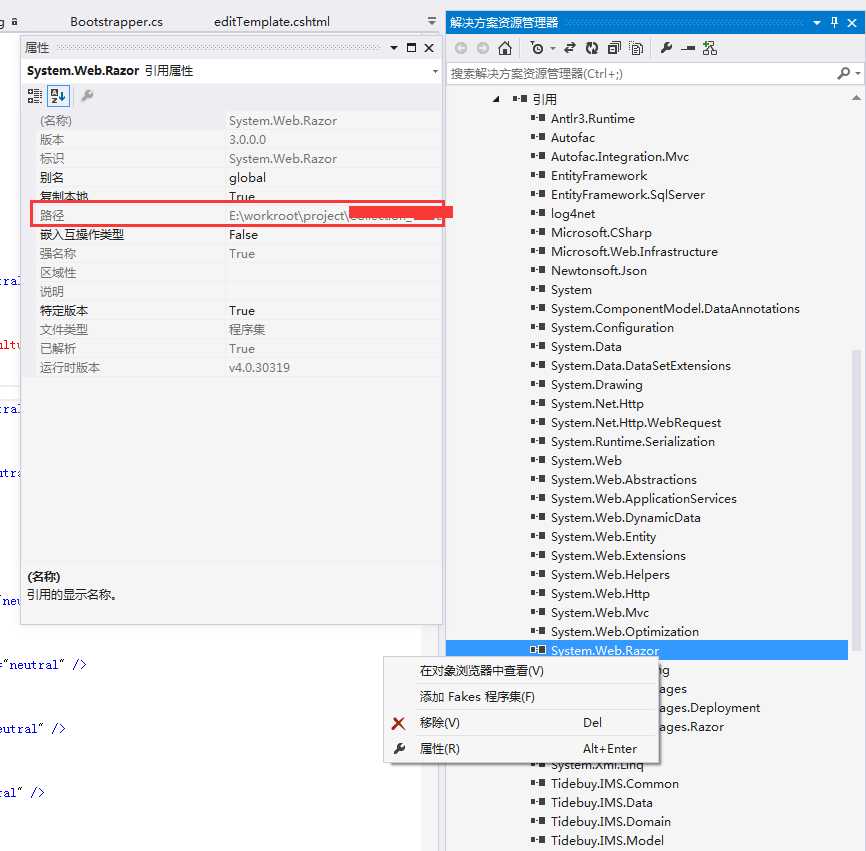Click the 路径 property path value

pos(334,215)
